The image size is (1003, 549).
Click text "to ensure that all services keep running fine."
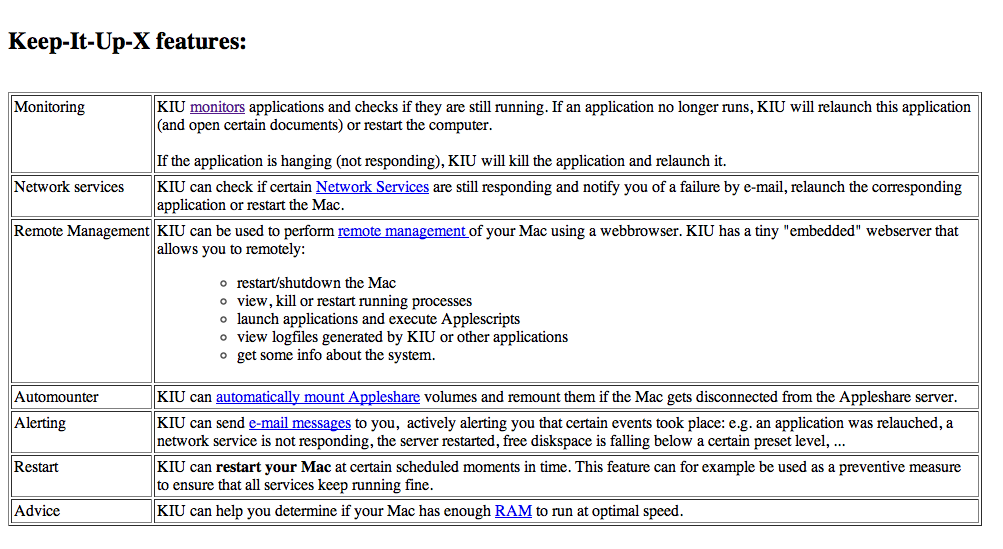point(296,485)
